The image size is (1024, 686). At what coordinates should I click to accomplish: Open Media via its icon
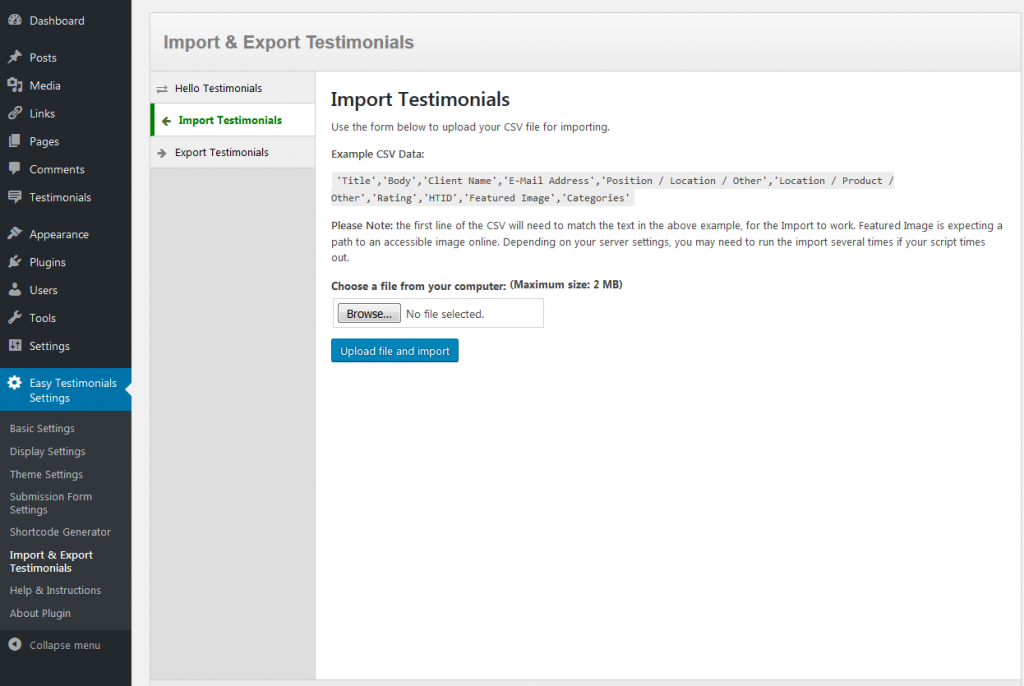pyautogui.click(x=15, y=85)
